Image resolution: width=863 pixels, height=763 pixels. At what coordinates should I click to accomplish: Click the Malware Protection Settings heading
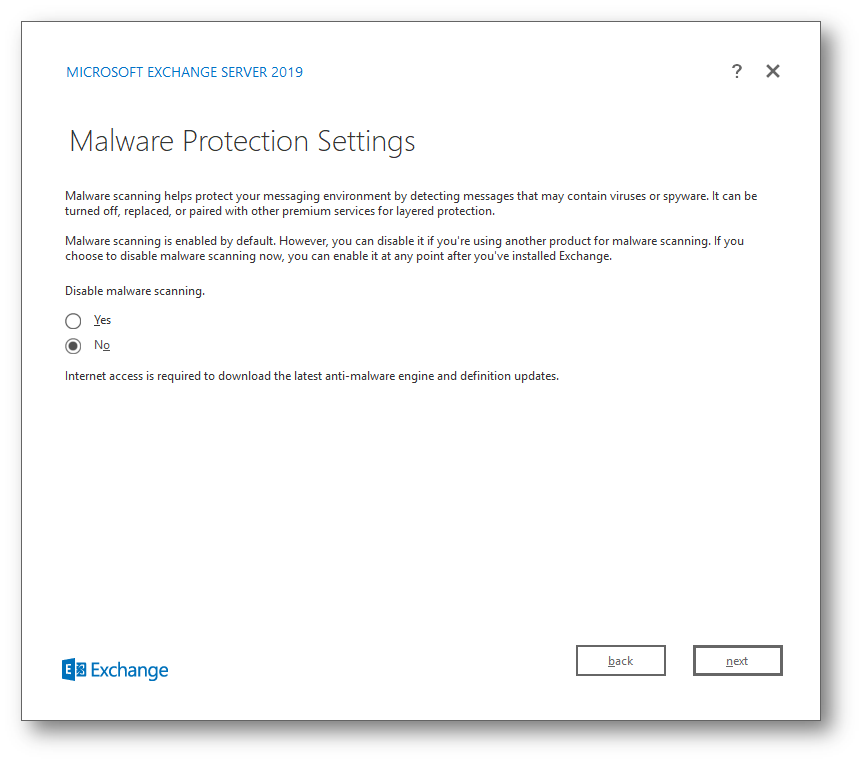(x=242, y=141)
